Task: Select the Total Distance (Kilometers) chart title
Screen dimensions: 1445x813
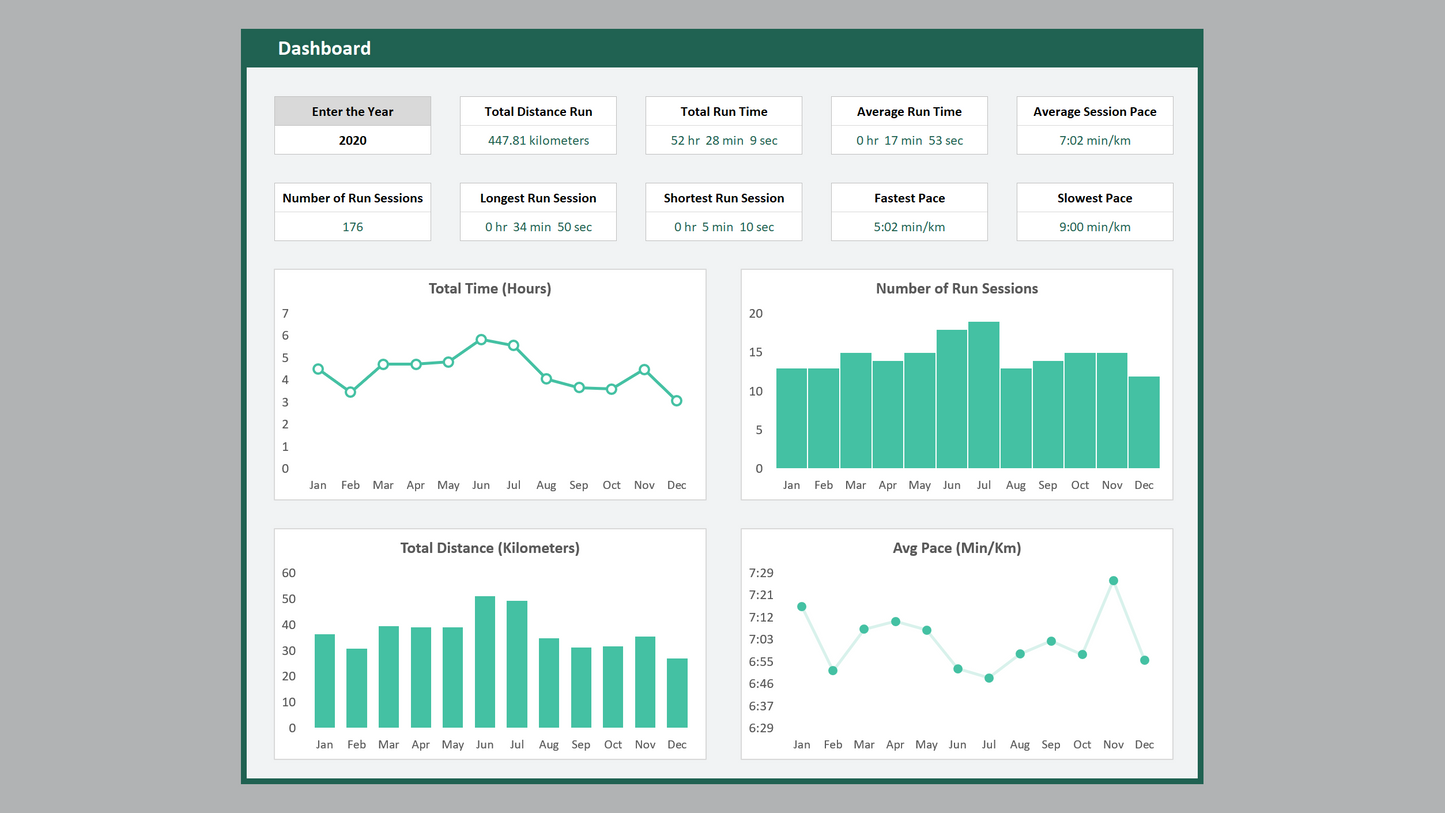Action: click(x=490, y=548)
